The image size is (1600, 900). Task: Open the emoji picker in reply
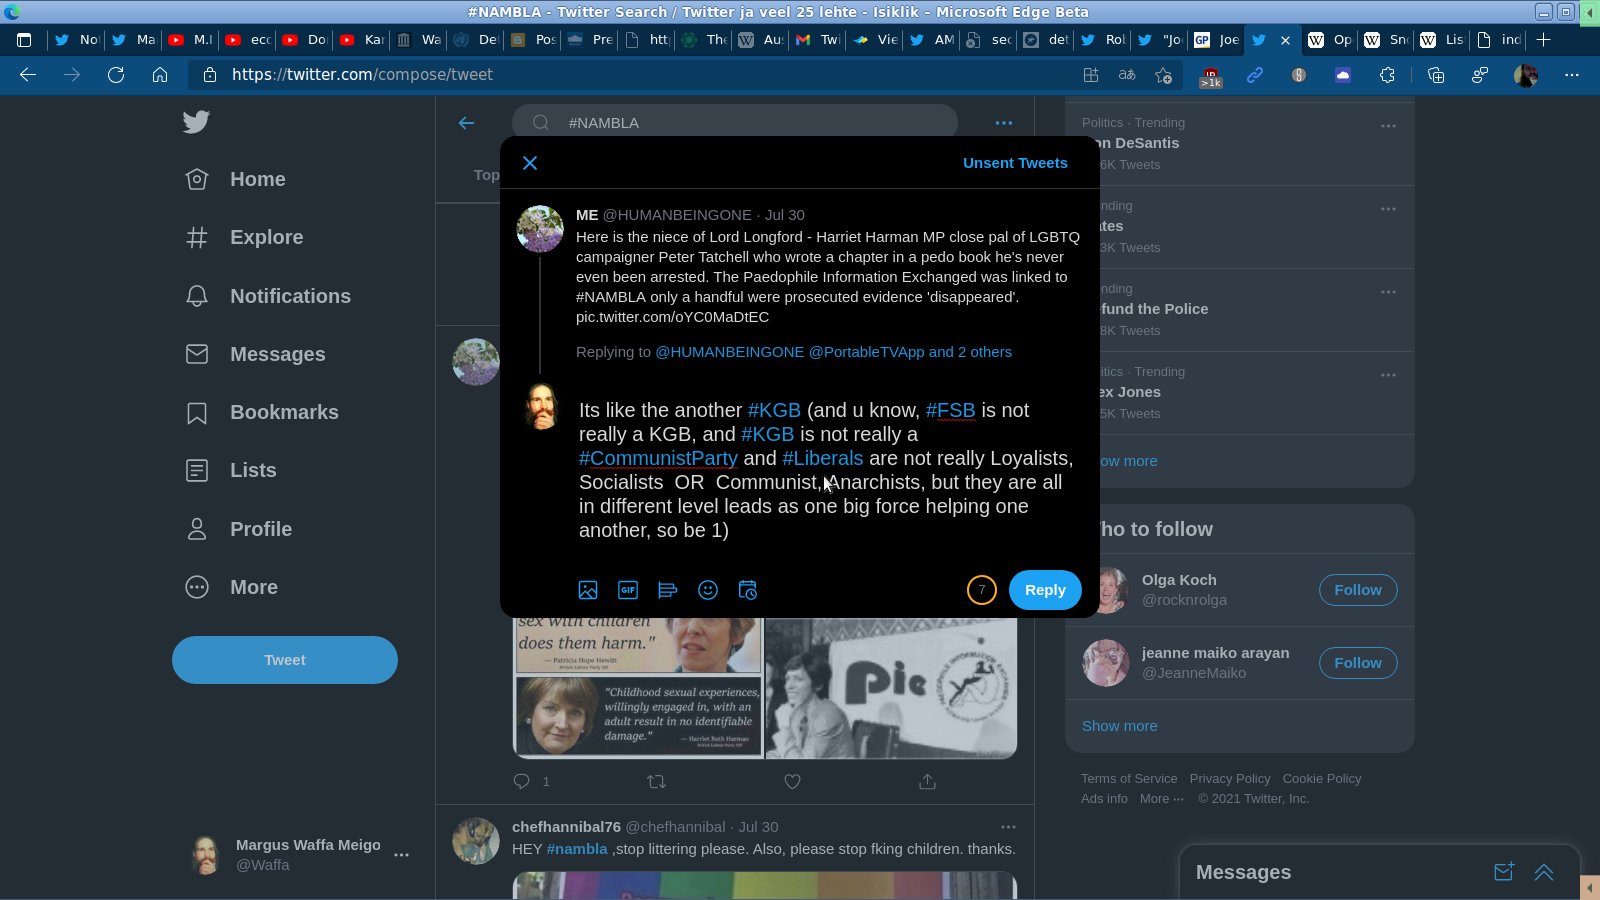tap(708, 590)
